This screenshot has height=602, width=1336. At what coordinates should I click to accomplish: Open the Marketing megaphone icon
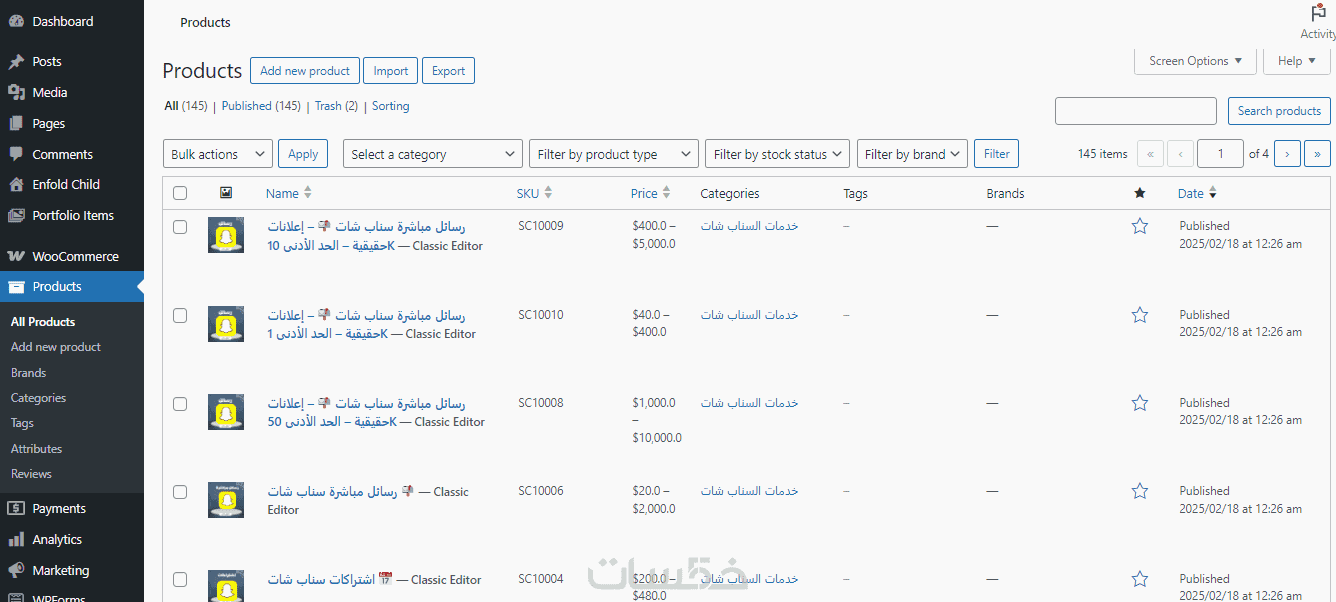(16, 571)
